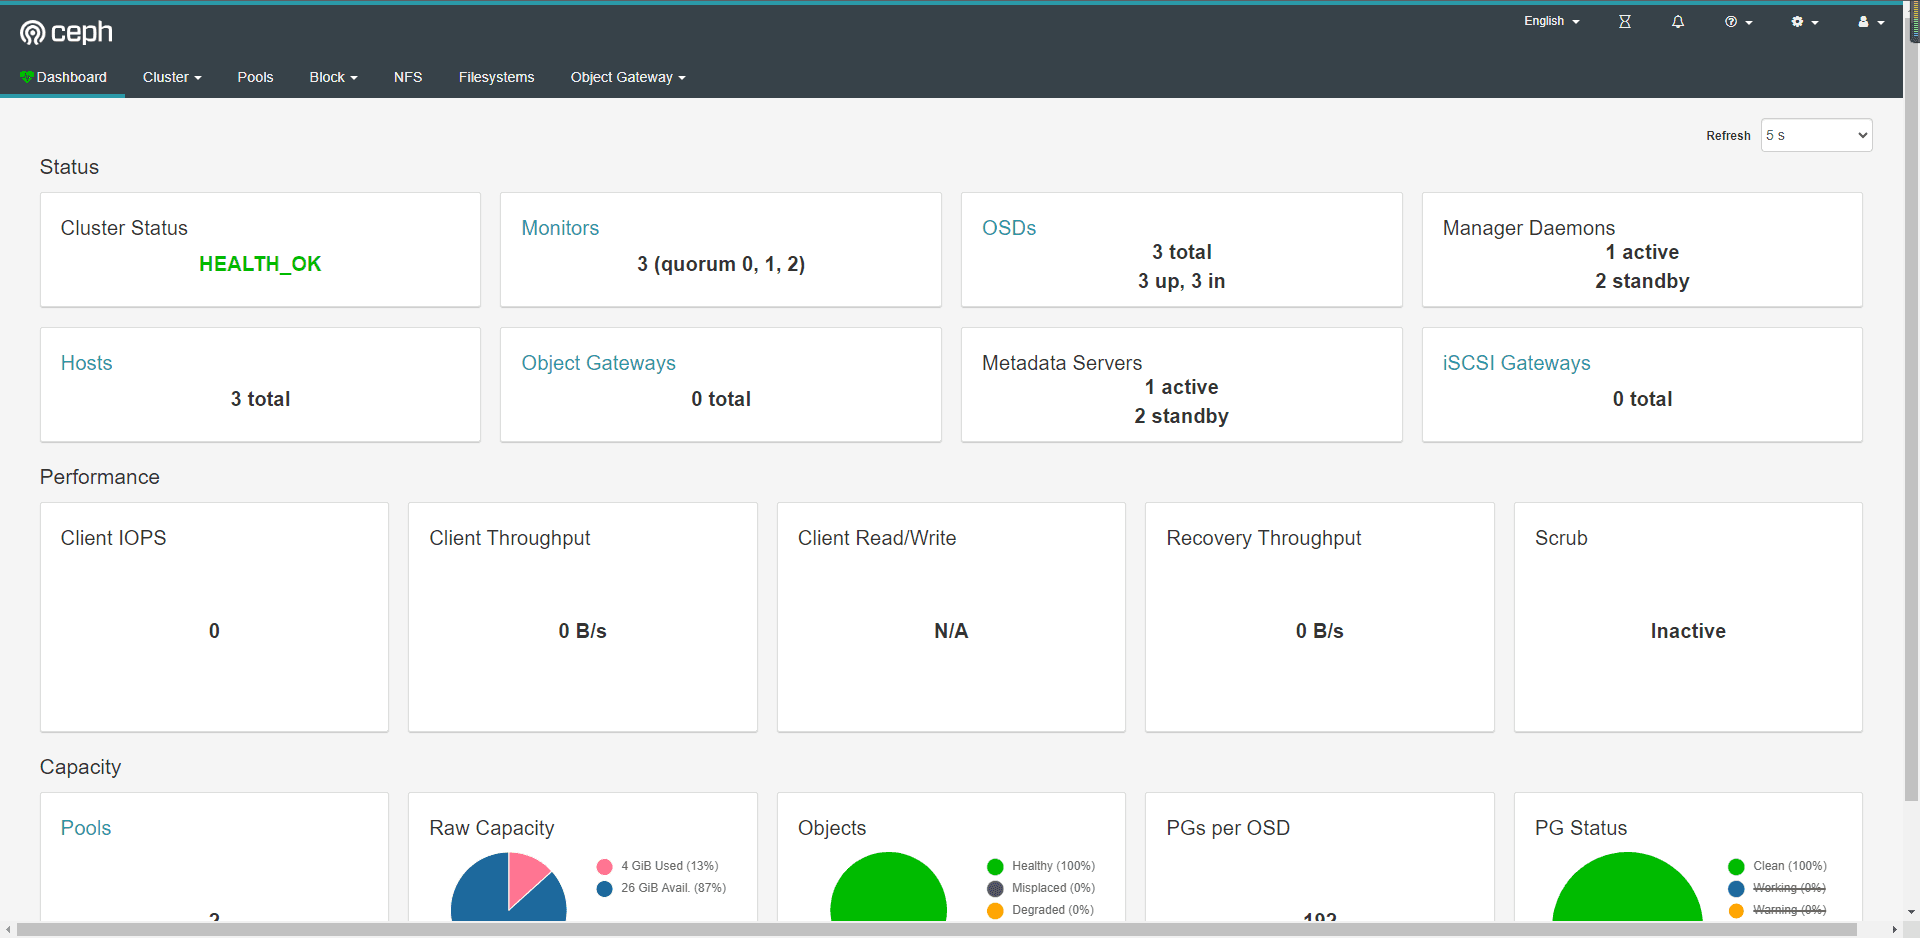Screen dimensions: 1920x938
Task: Open the Refresh interval dropdown
Action: point(1816,135)
